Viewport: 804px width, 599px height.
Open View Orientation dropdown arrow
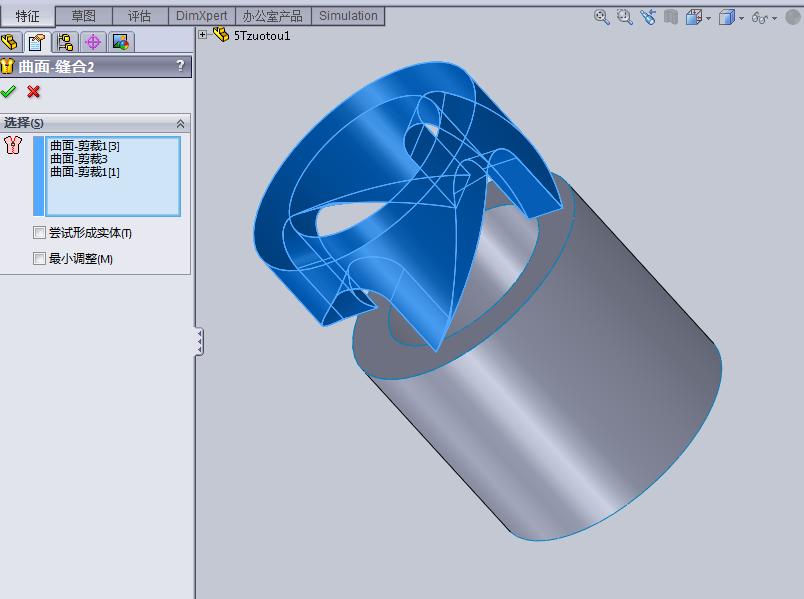tap(709, 18)
